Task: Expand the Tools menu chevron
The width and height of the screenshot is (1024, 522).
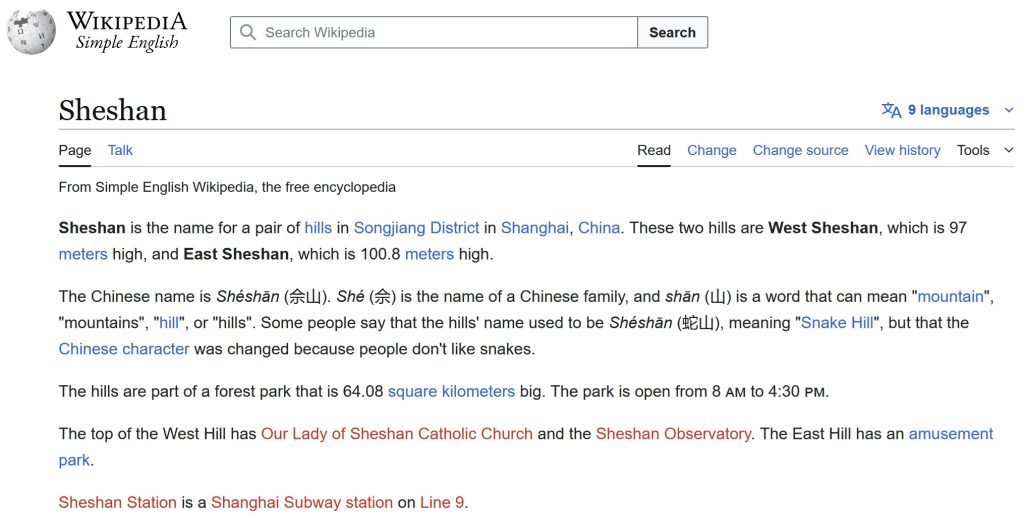Action: click(1009, 150)
